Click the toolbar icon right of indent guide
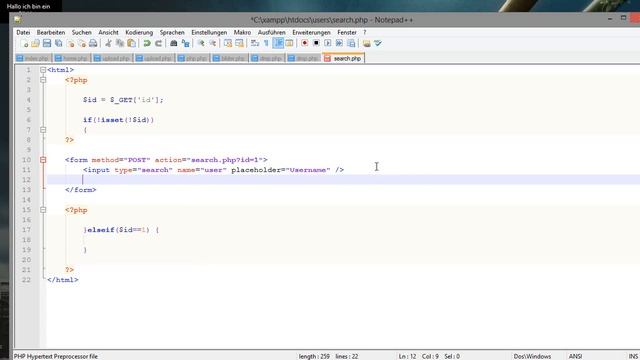Image resolution: width=640 pixels, height=360 pixels. coord(289,43)
